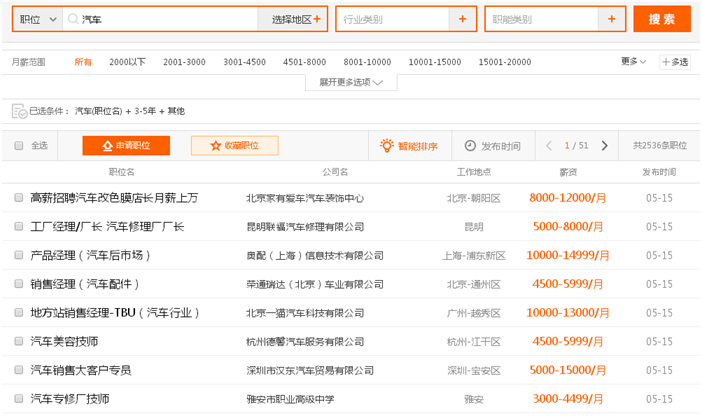The image size is (702, 418).
Task: Expand the 更多 salary range dropdown
Action: (x=632, y=62)
